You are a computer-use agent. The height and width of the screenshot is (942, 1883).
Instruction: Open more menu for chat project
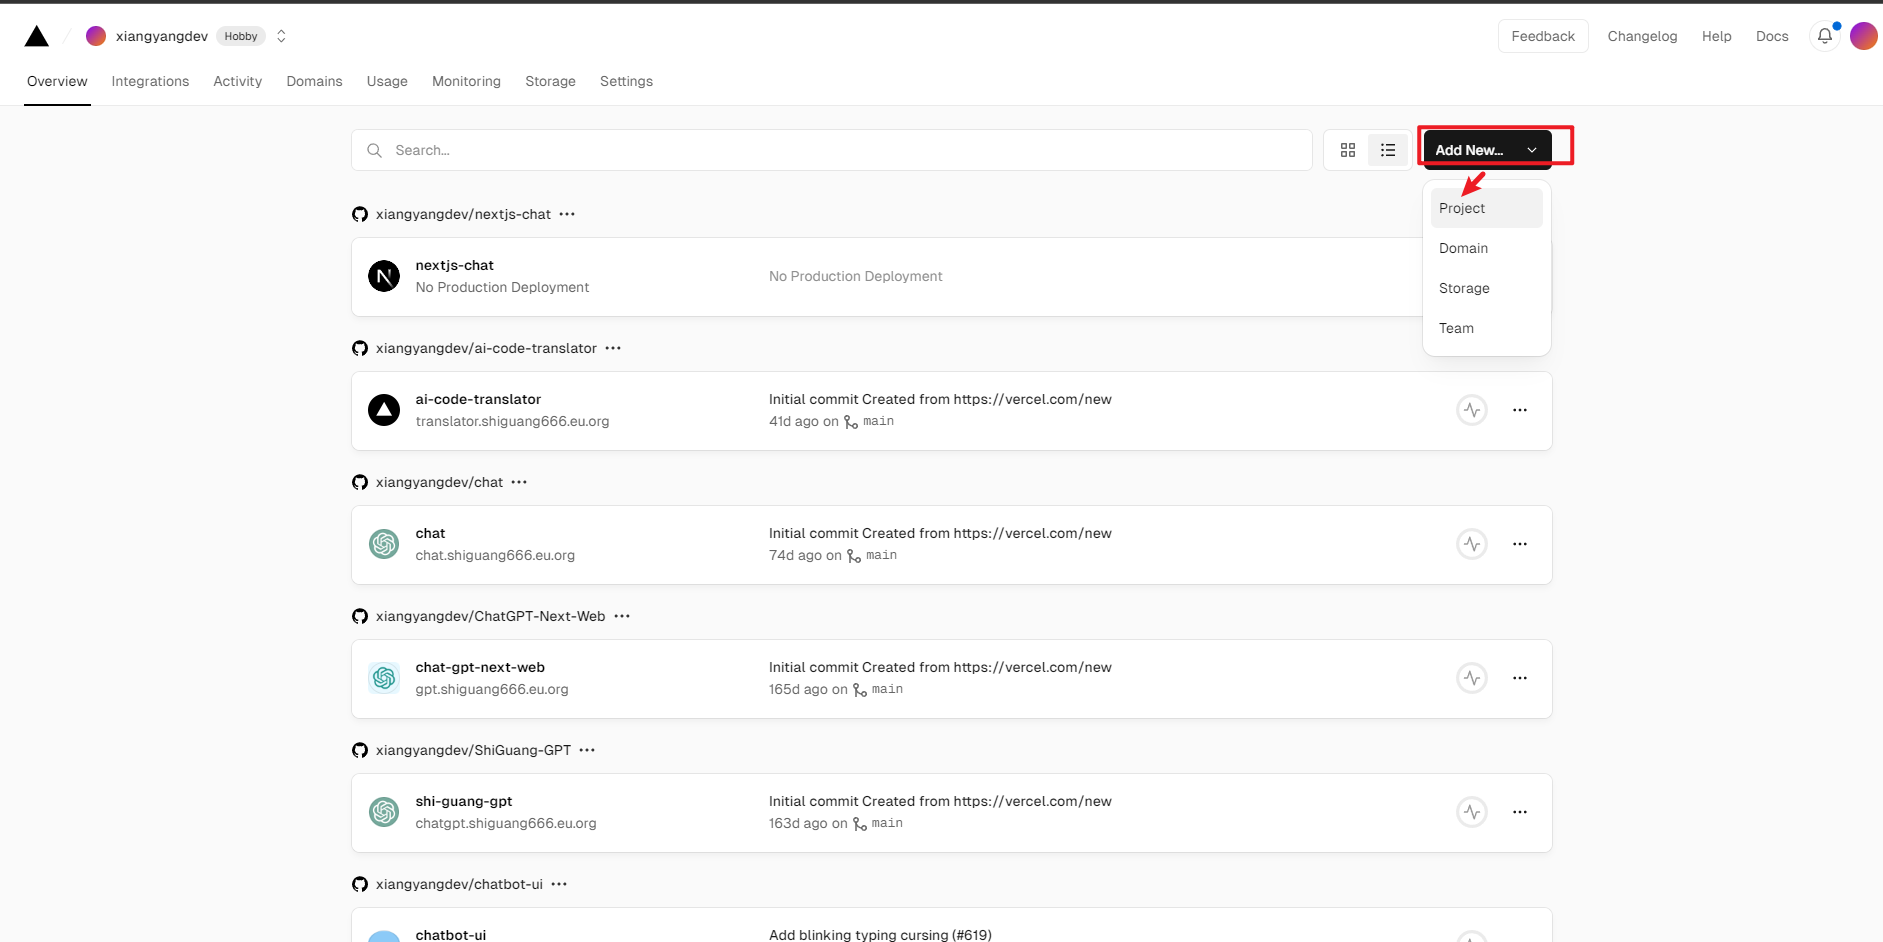[x=1520, y=544]
